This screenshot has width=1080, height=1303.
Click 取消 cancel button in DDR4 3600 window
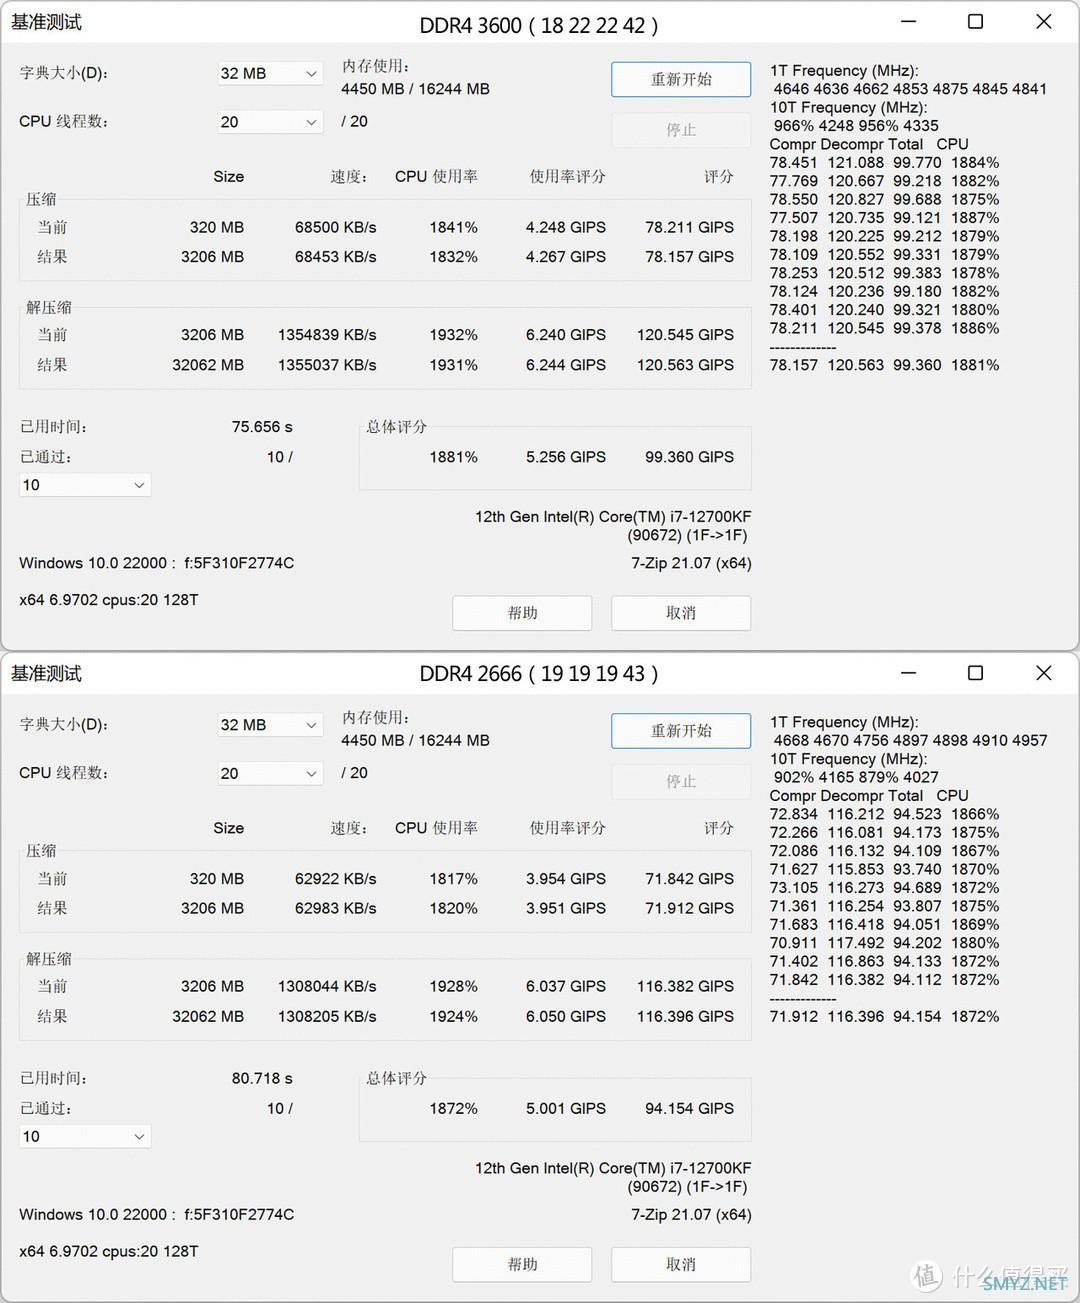point(681,613)
